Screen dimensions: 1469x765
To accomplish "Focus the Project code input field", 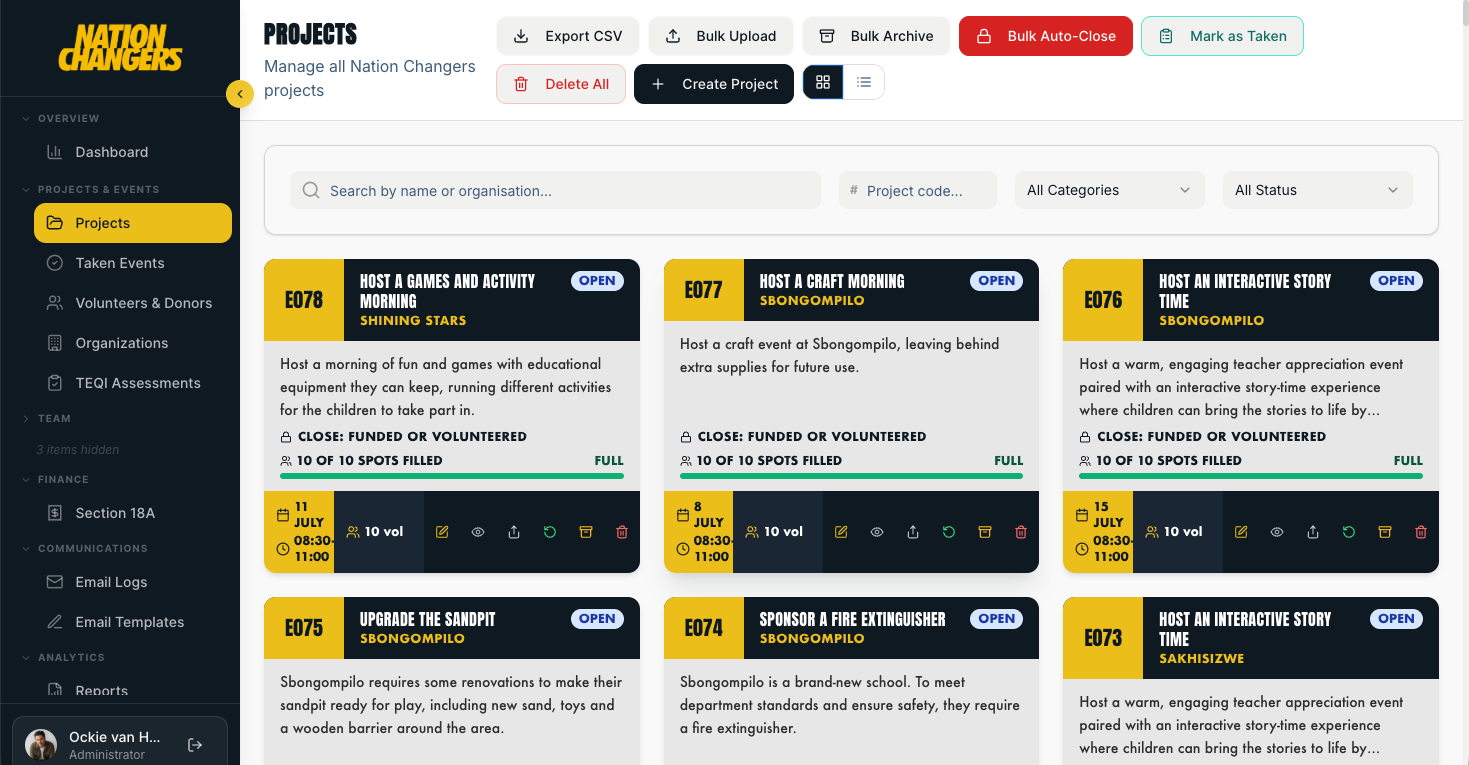I will (918, 190).
